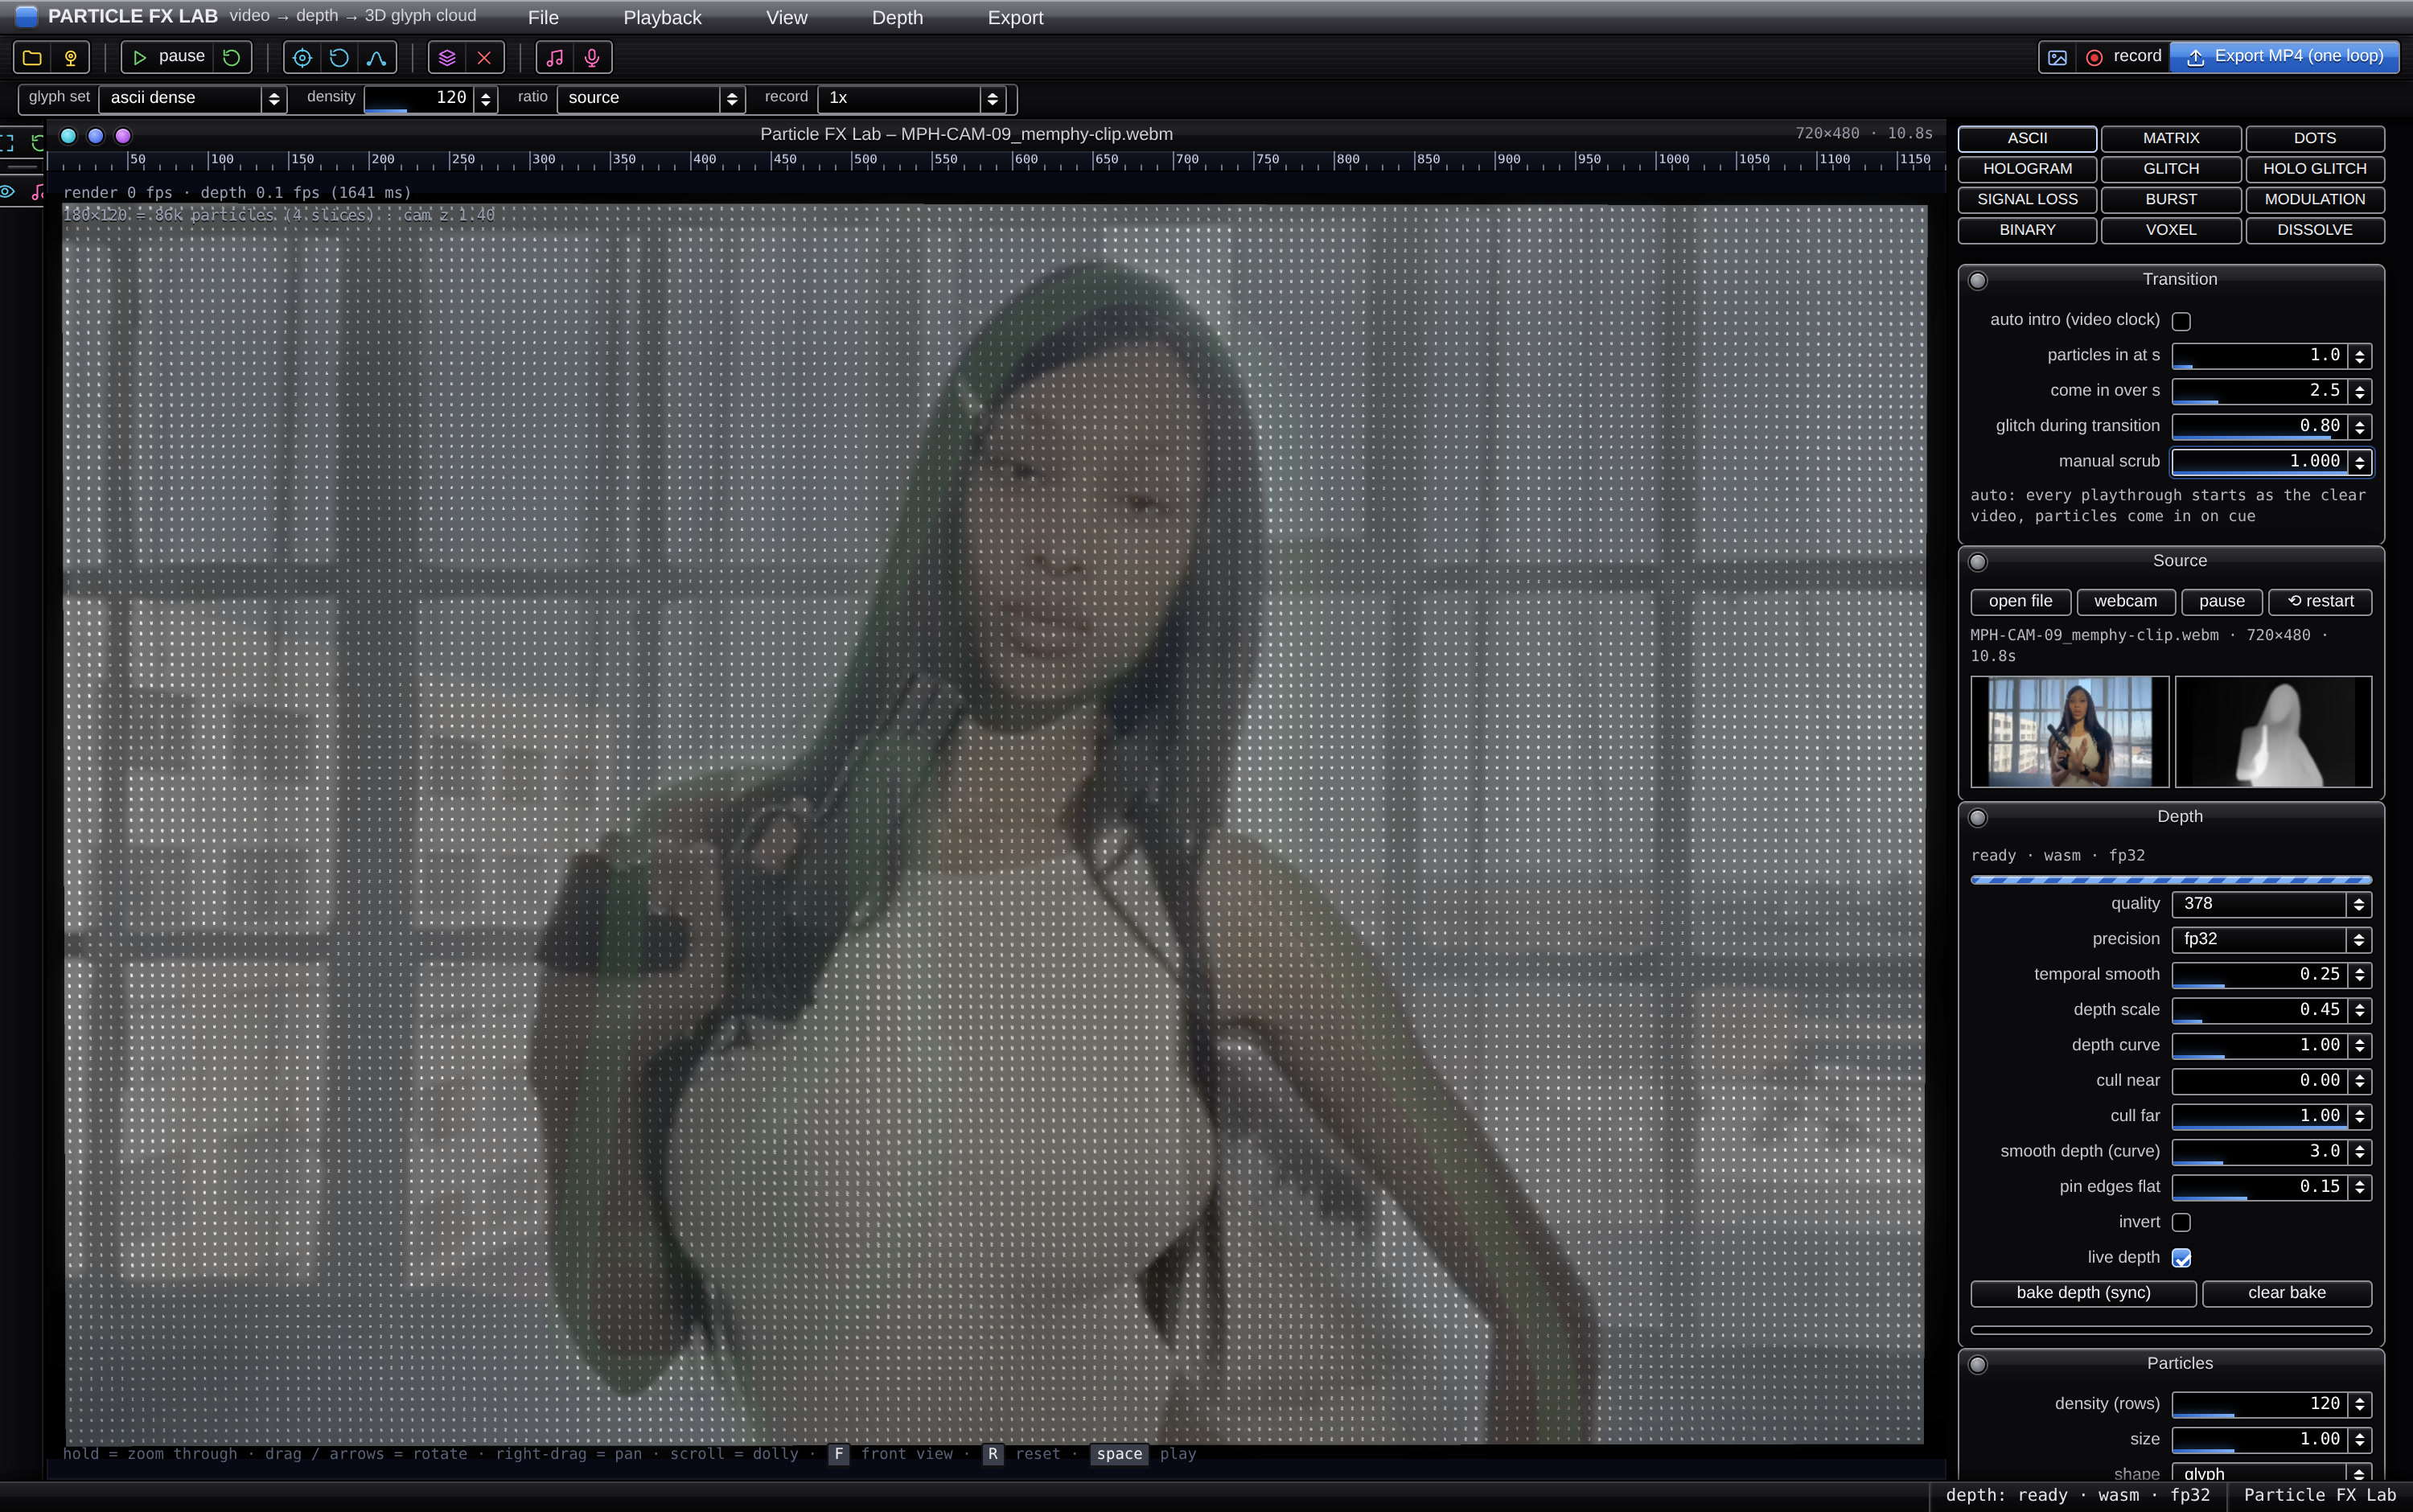
Task: Click the purple layers stack icon
Action: coord(447,58)
